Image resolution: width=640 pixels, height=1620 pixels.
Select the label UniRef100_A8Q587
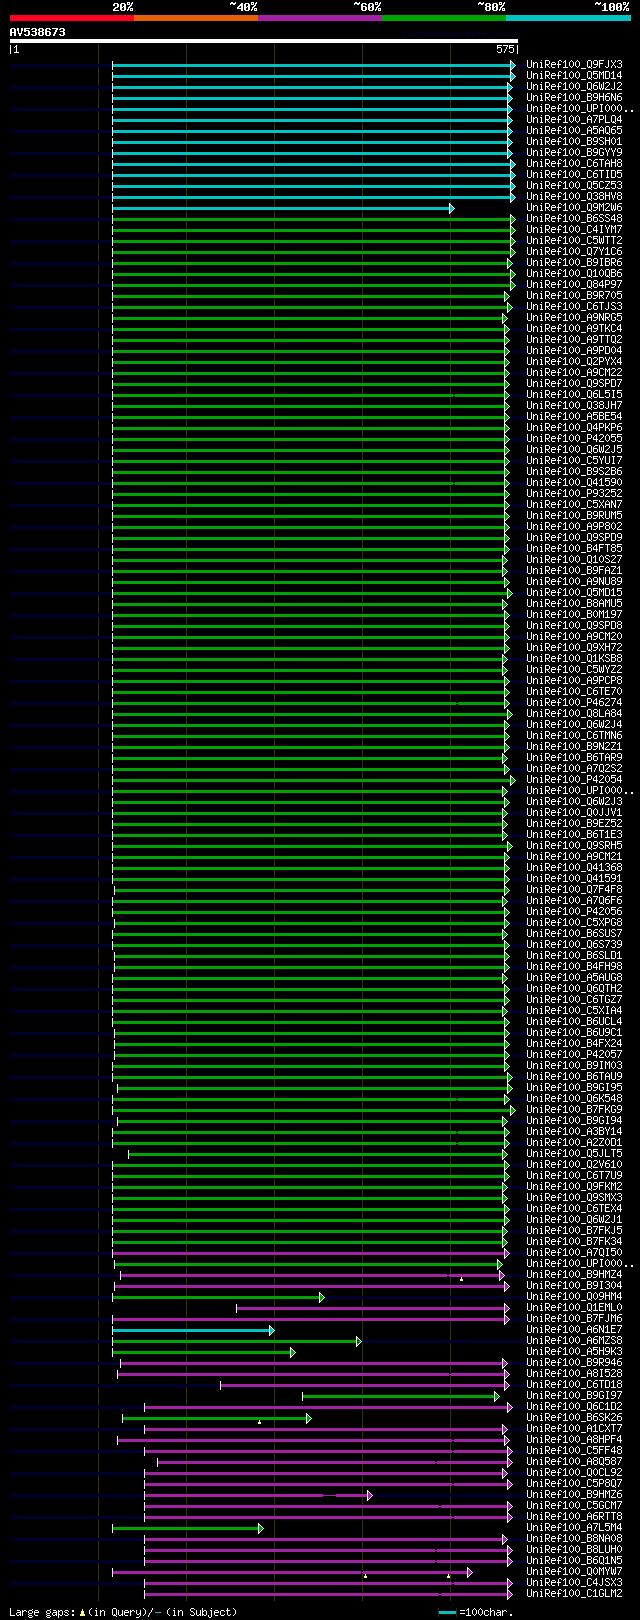pyautogui.click(x=574, y=1462)
